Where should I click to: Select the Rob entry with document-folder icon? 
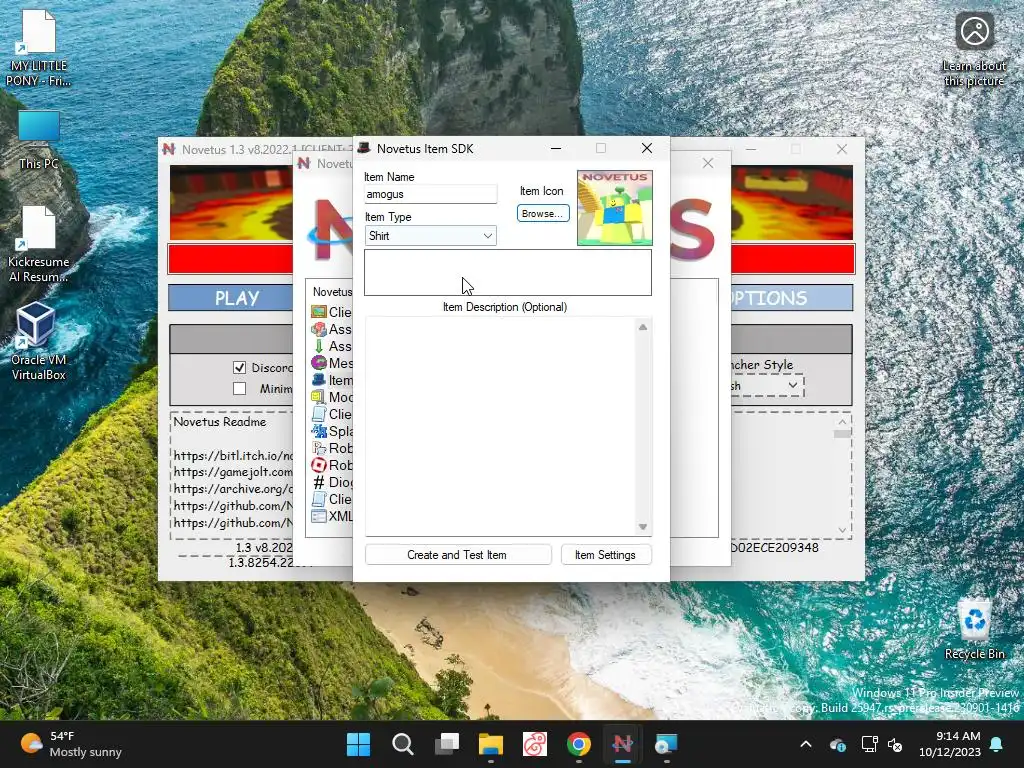coord(332,448)
